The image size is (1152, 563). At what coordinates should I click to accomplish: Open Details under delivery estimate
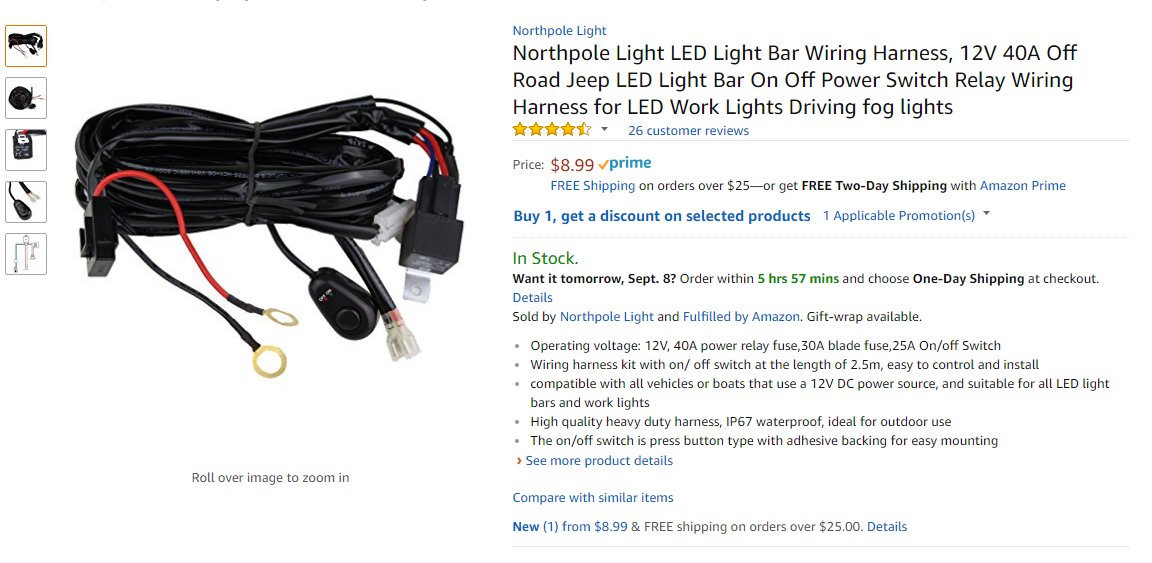pos(533,298)
